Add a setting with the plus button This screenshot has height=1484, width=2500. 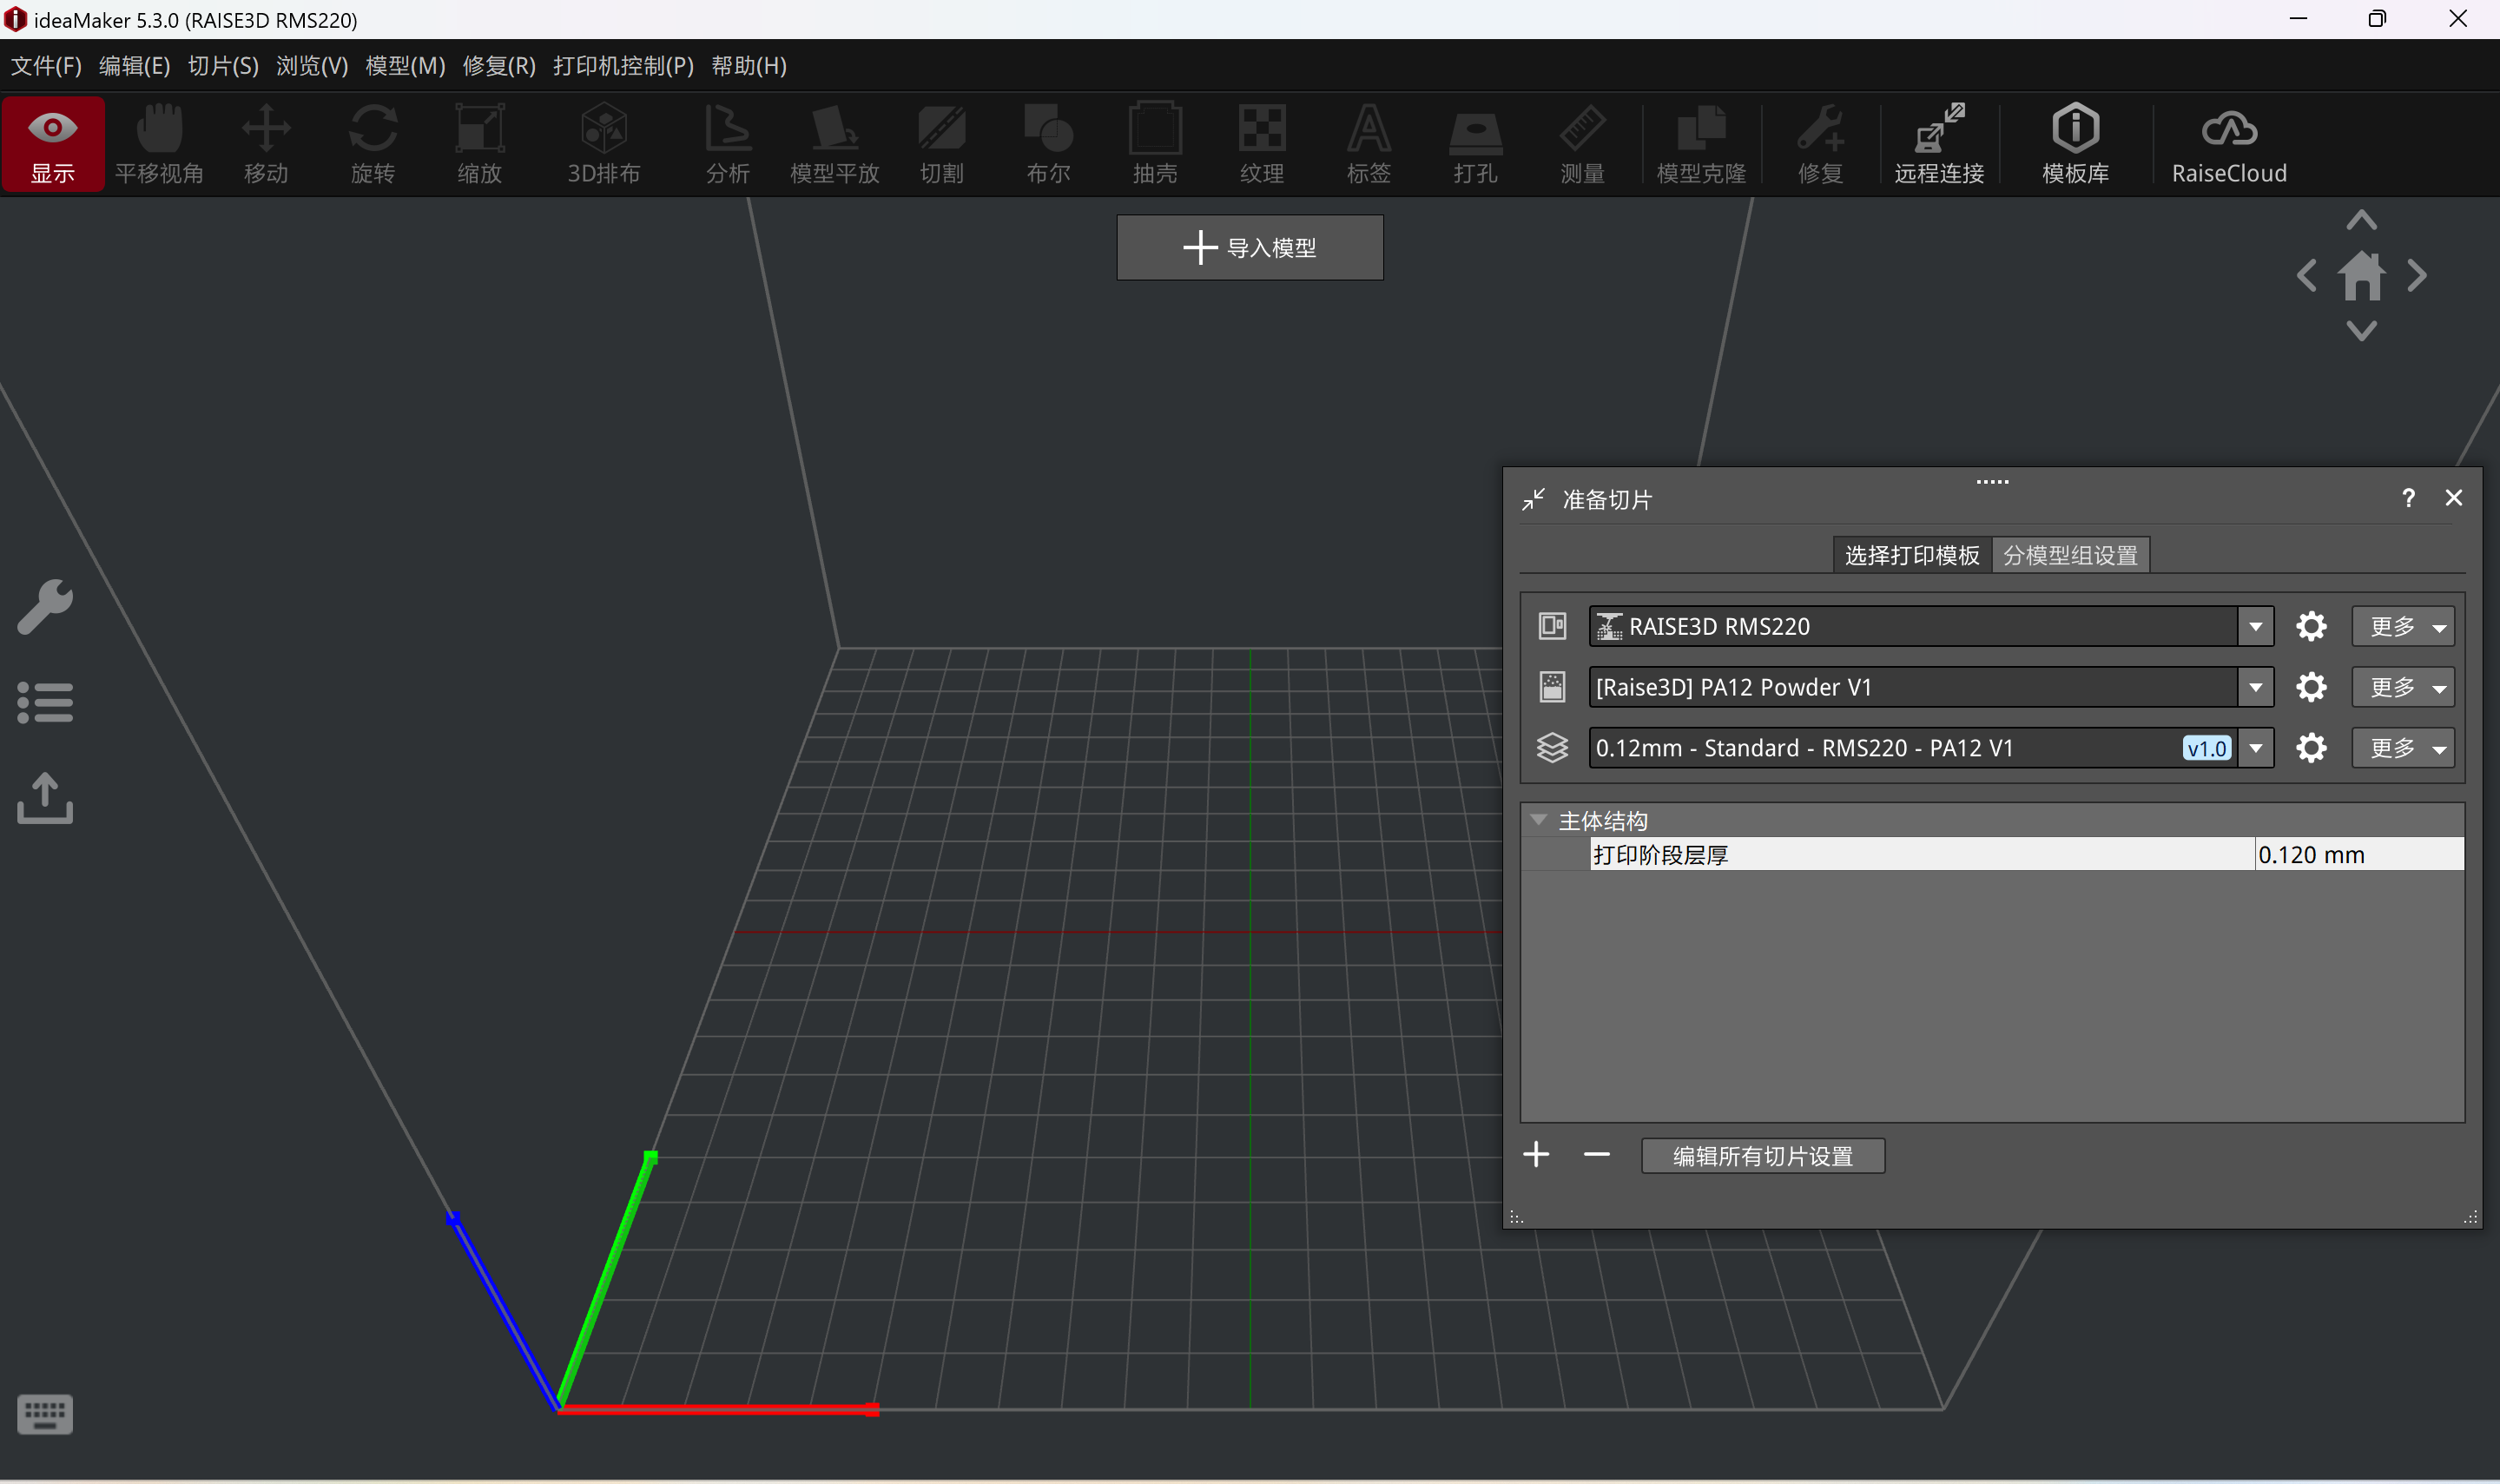pyautogui.click(x=1536, y=1155)
